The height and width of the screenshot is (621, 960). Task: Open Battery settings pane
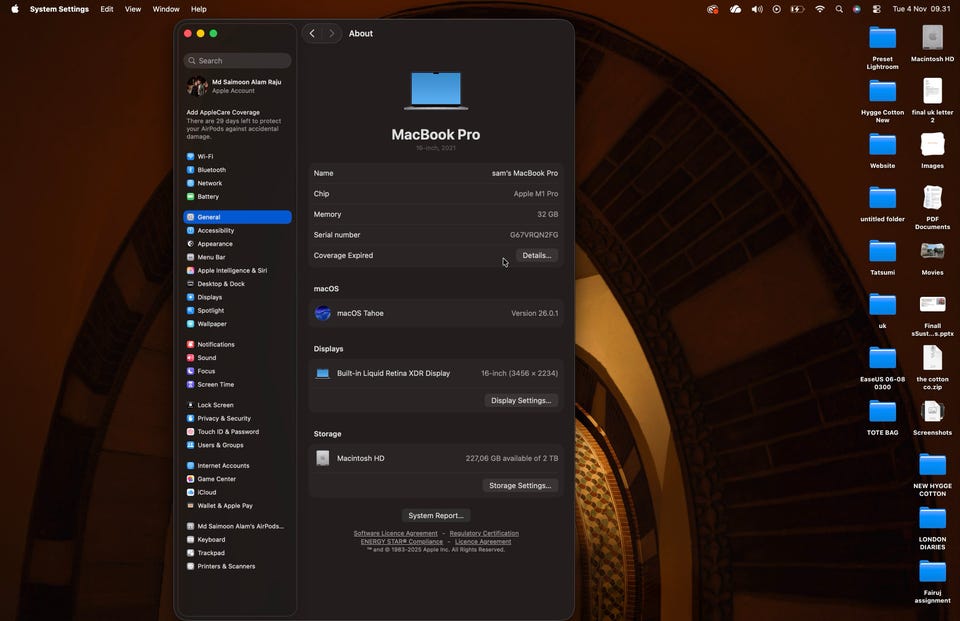tap(208, 197)
